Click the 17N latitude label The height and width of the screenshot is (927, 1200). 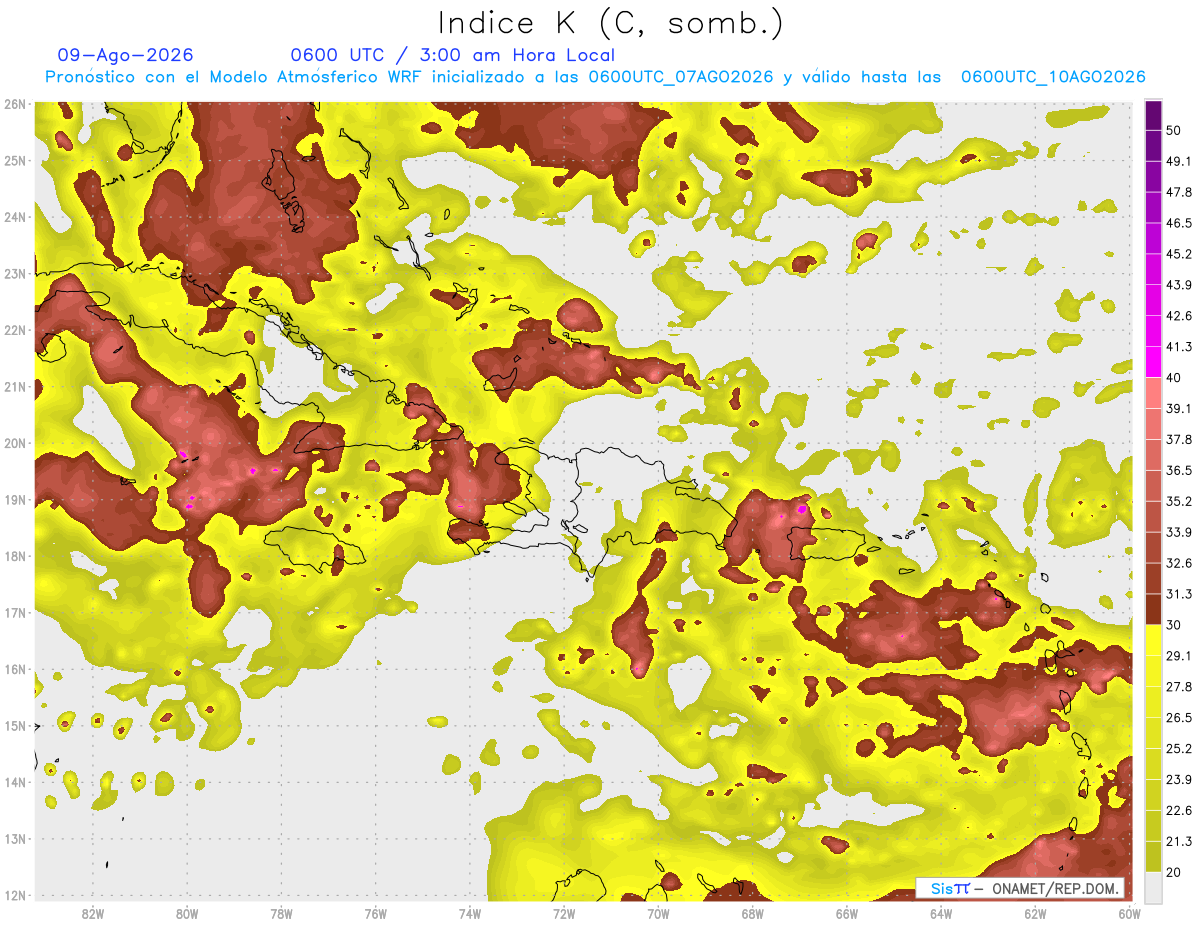[x=15, y=612]
